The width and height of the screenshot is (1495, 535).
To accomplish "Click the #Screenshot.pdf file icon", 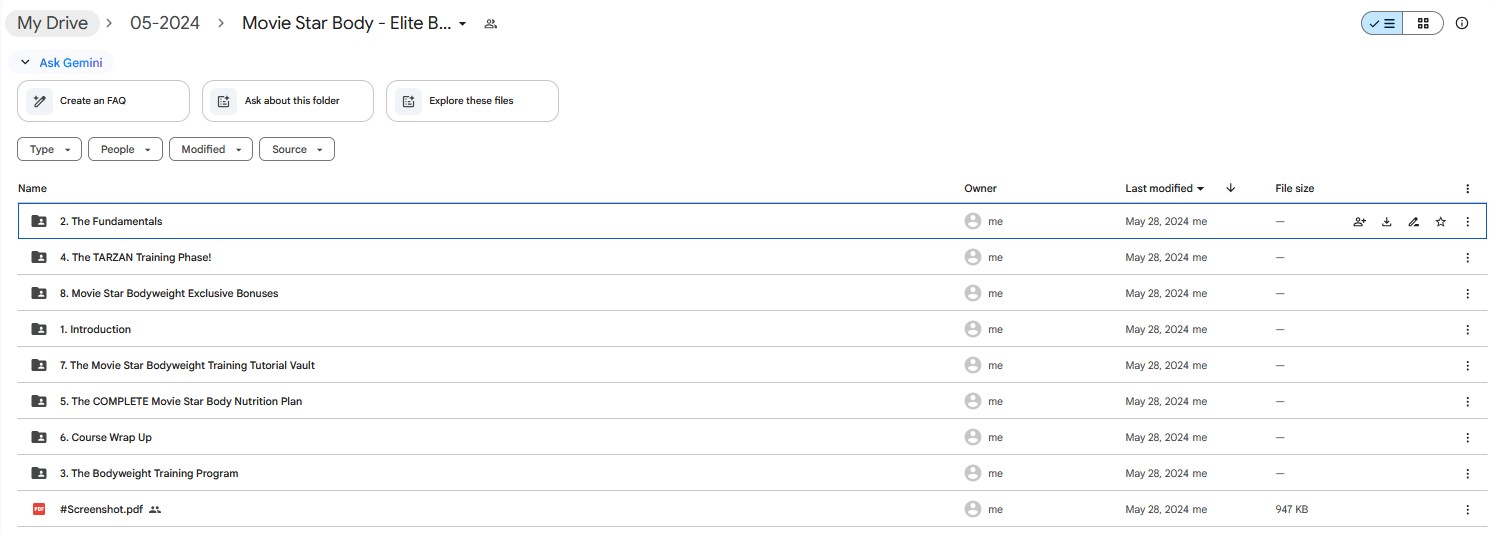I will (x=39, y=509).
